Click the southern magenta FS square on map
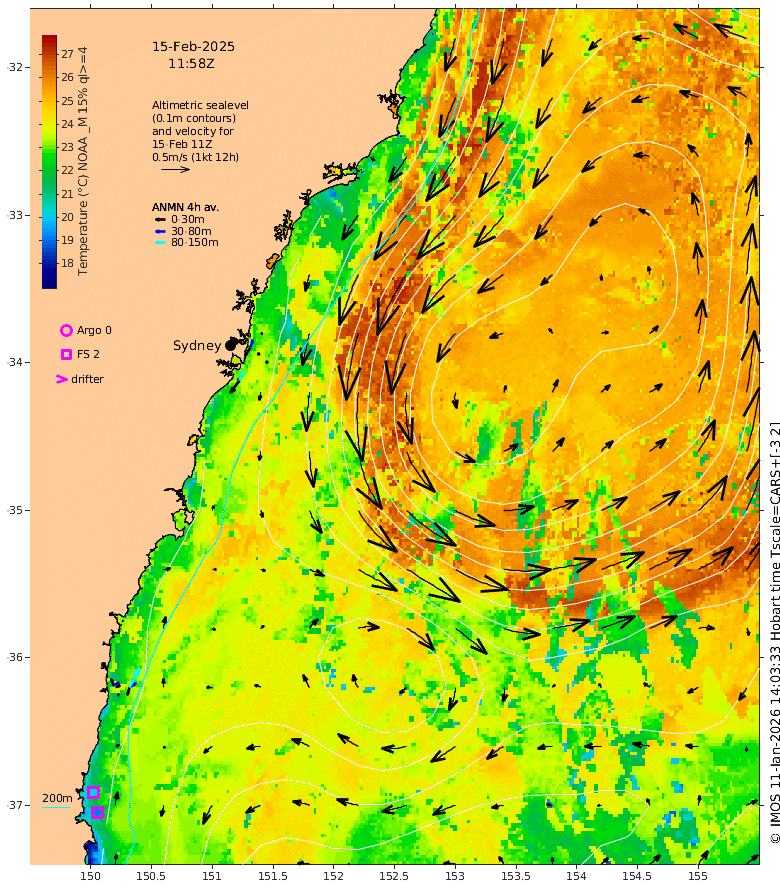The height and width of the screenshot is (890, 780). pyautogui.click(x=97, y=812)
